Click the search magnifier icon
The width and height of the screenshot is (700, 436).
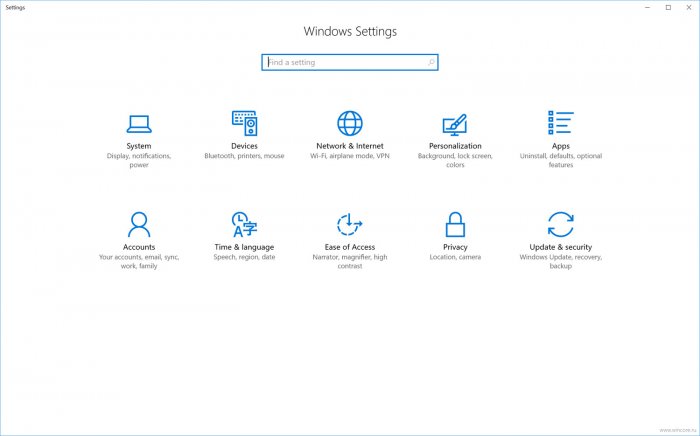tap(431, 62)
